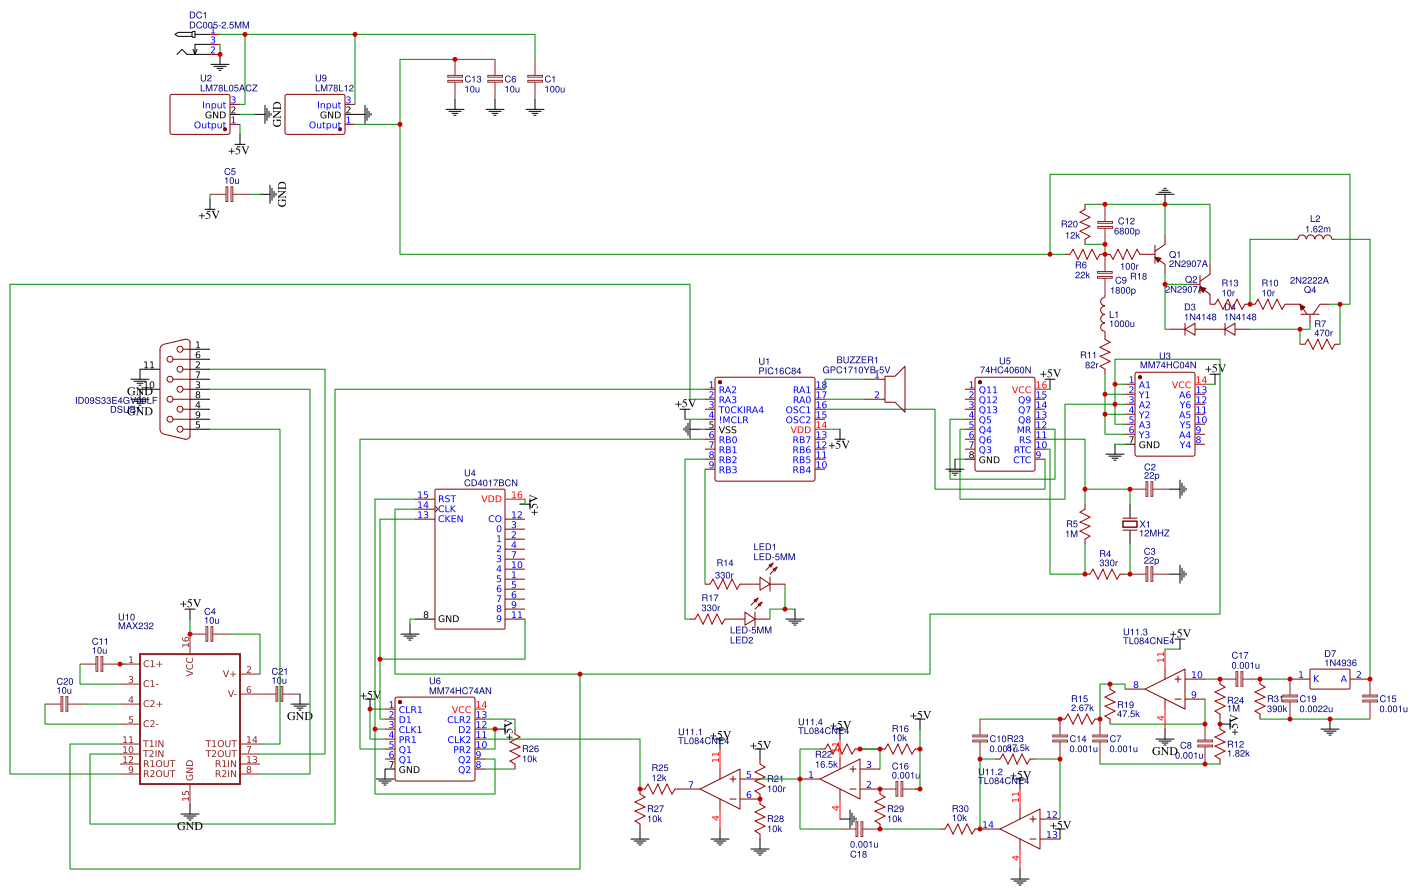Image resolution: width=1418 pixels, height=895 pixels.
Task: Click the U2 LM78L05ACZ regulator block
Action: [200, 114]
